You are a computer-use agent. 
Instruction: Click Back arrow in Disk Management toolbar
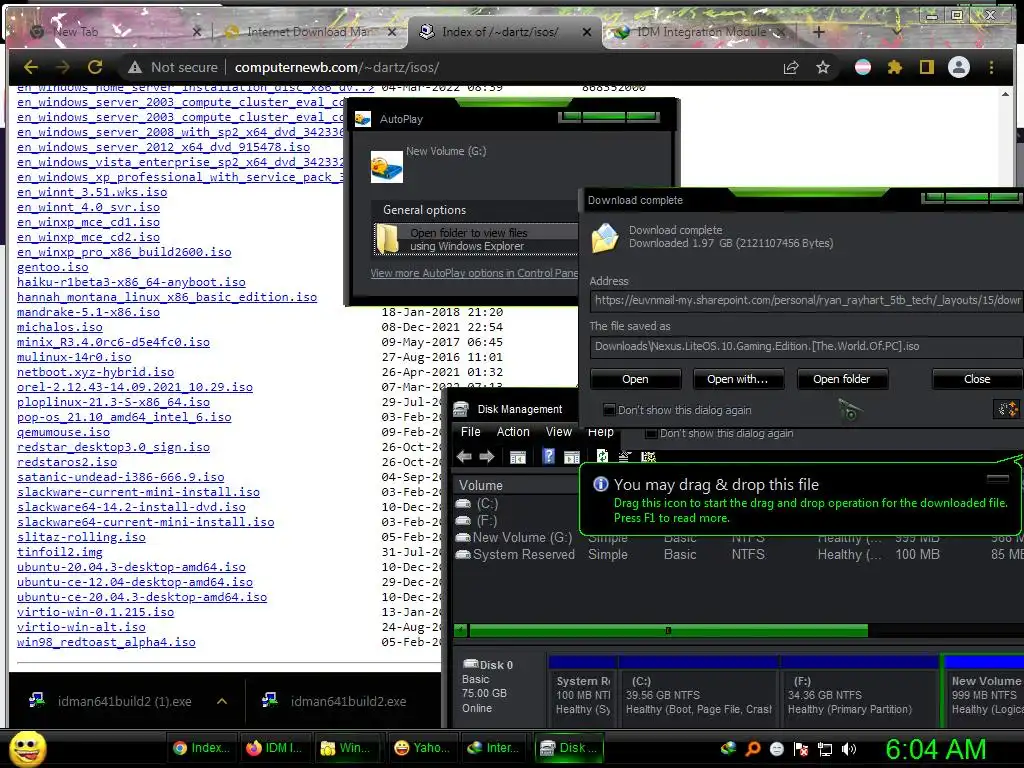[x=464, y=456]
